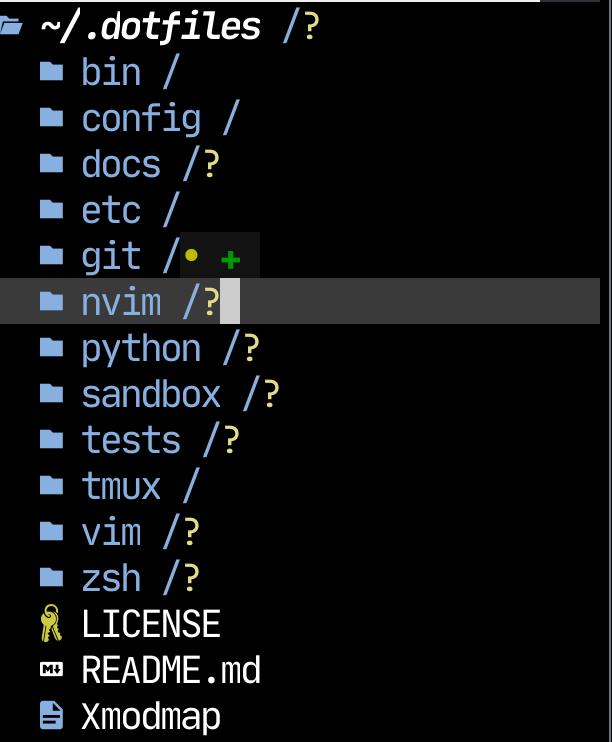
Task: Expand the highlighted nvim directory
Action: [121, 301]
